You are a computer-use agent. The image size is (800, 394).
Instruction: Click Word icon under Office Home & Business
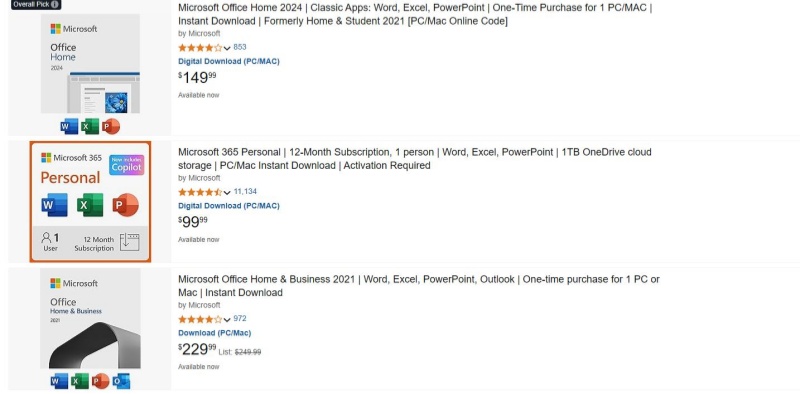[59, 381]
